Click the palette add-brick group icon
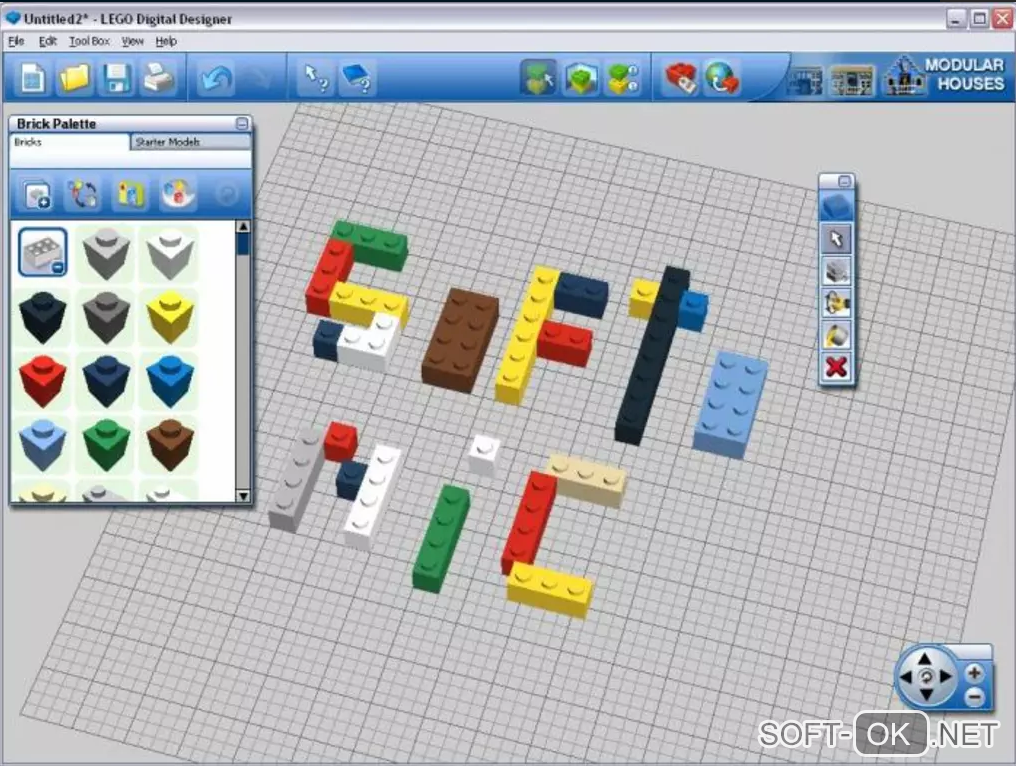1016x766 pixels. point(38,194)
